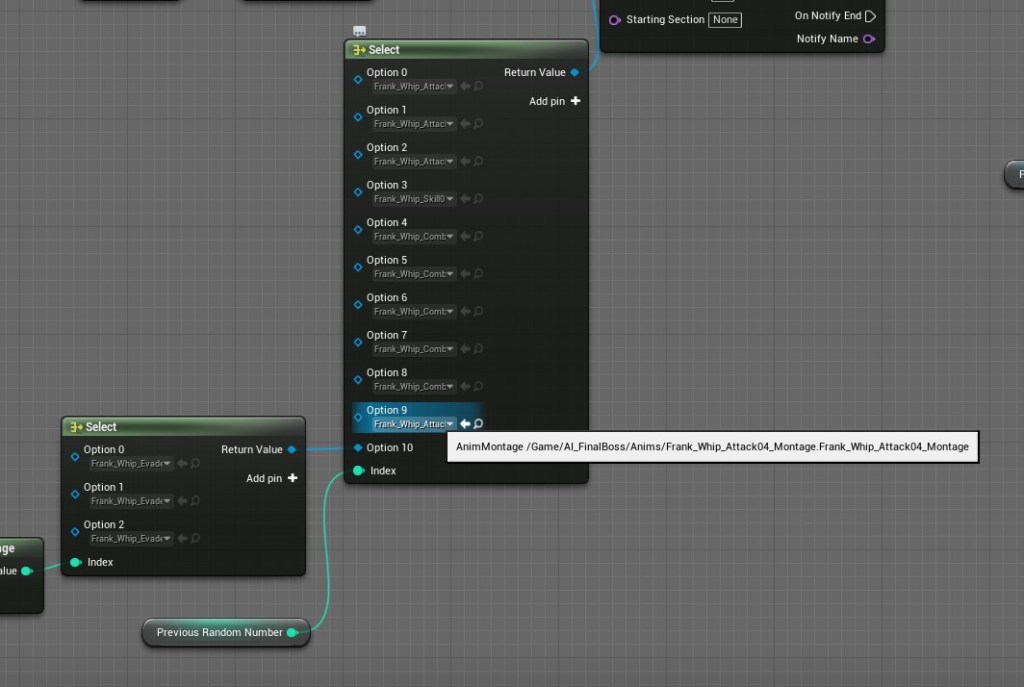This screenshot has width=1024, height=687.
Task: Browse to Option 9 asset with magnifier icon
Action: [479, 424]
